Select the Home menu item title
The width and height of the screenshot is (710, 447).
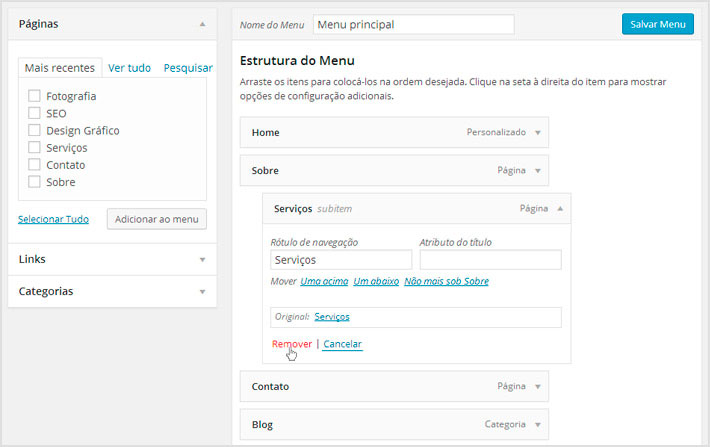pos(265,133)
